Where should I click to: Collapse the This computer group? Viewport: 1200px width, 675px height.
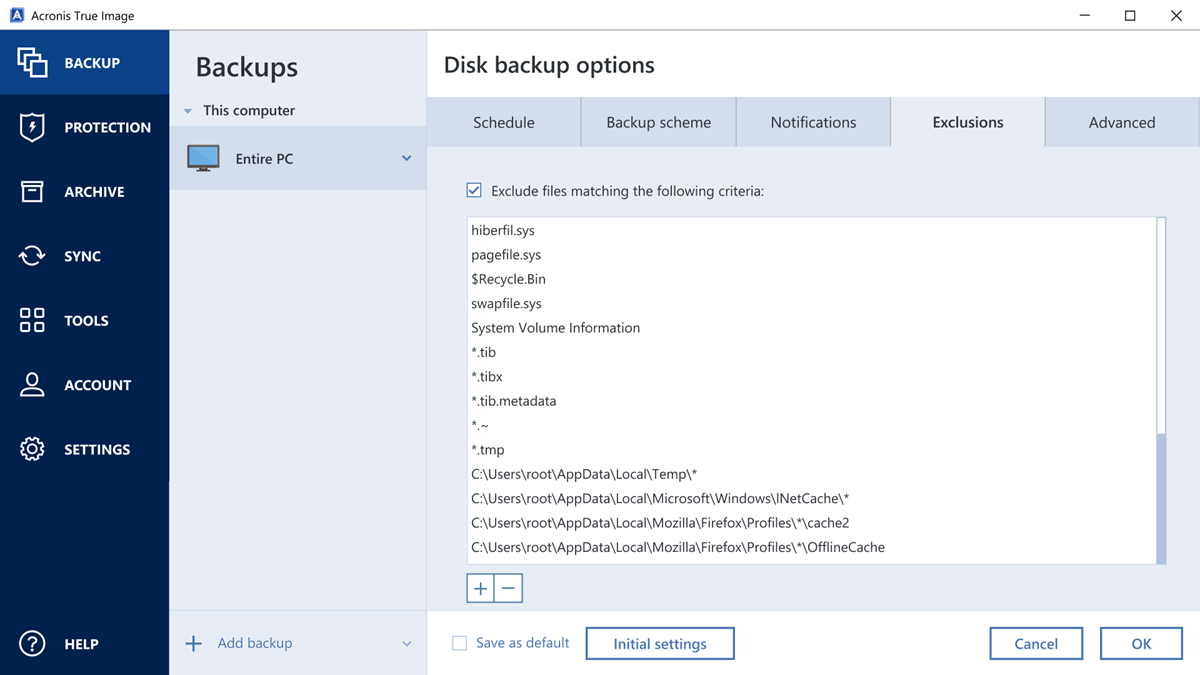188,111
